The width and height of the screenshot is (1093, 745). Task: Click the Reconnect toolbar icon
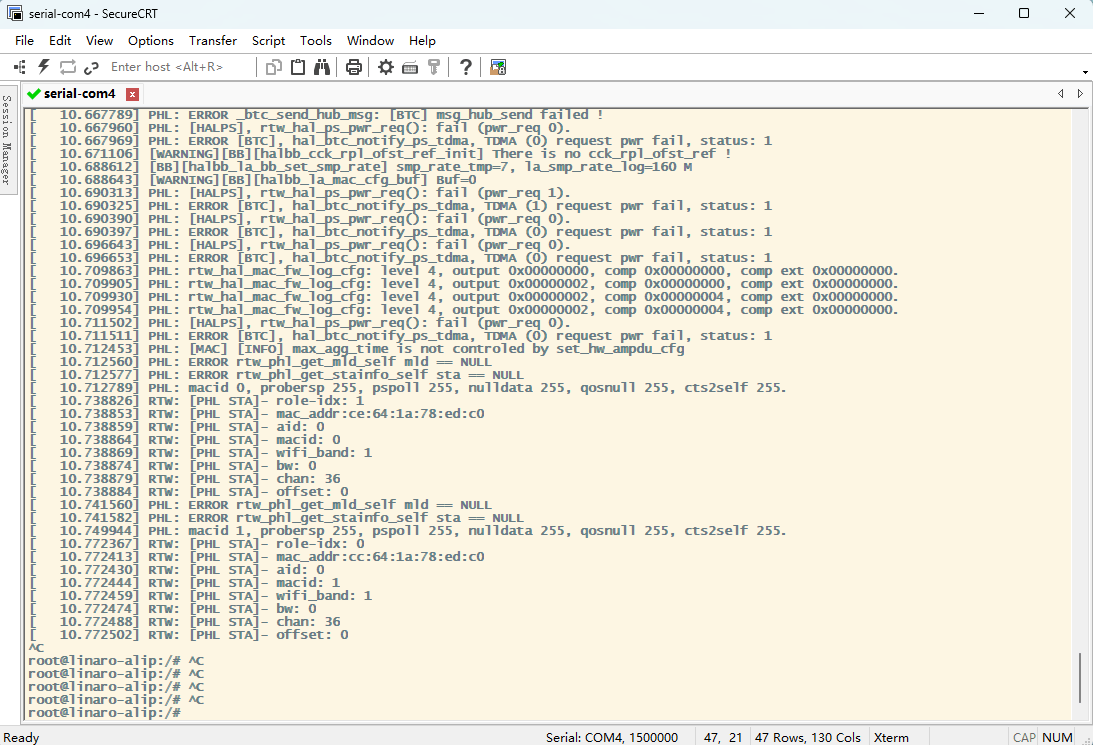click(68, 67)
